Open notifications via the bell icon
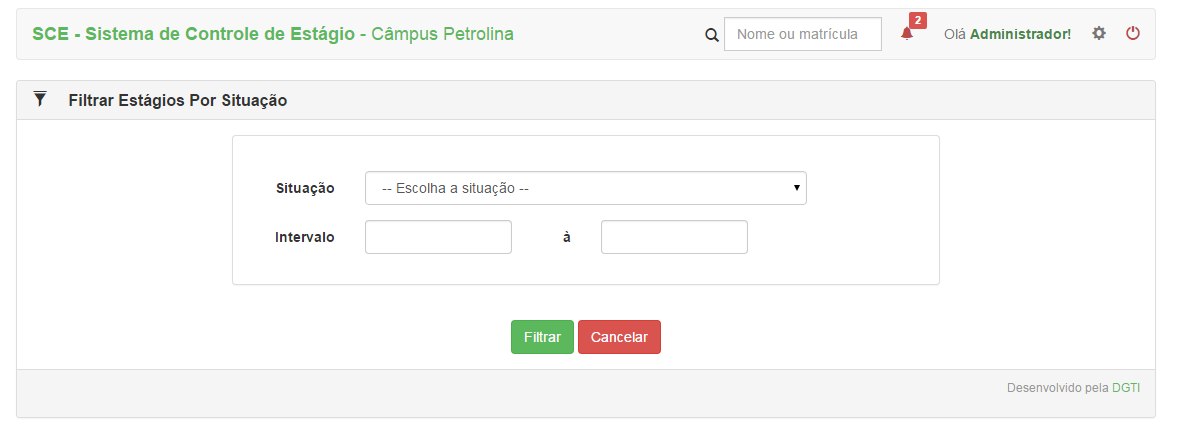The height and width of the screenshot is (447, 1191). click(906, 33)
